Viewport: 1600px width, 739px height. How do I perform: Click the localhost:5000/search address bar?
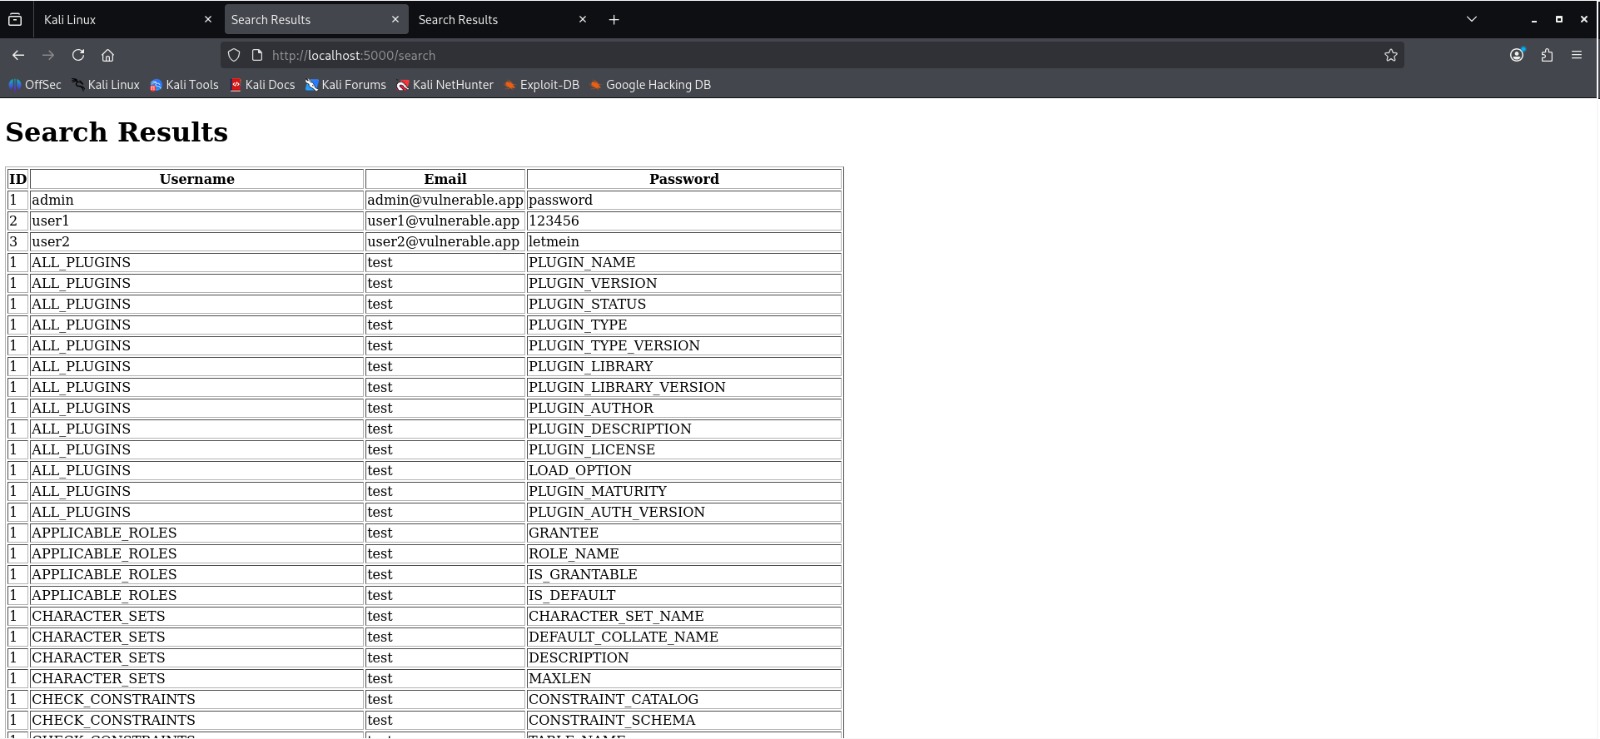[810, 55]
